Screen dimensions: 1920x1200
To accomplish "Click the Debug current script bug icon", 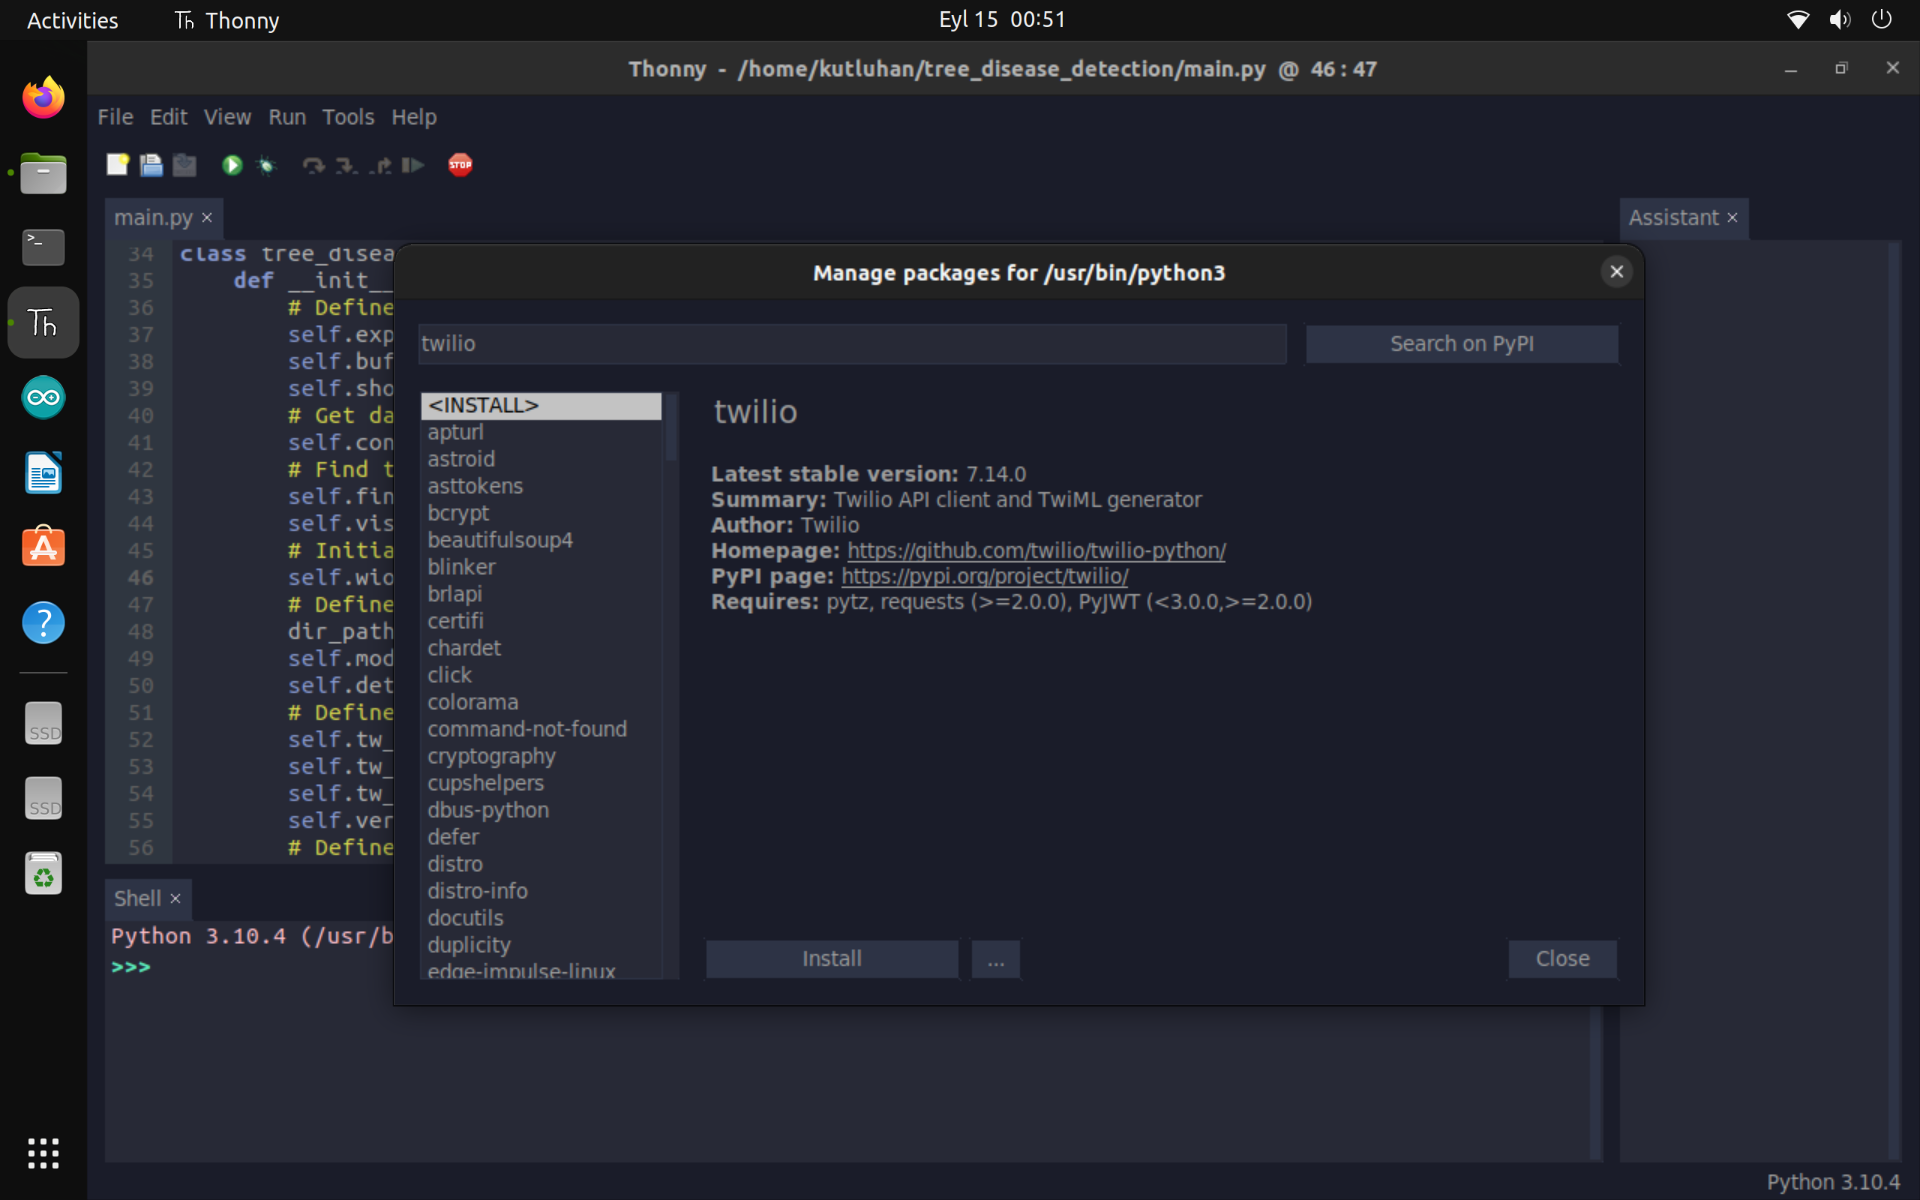I will pyautogui.click(x=266, y=165).
